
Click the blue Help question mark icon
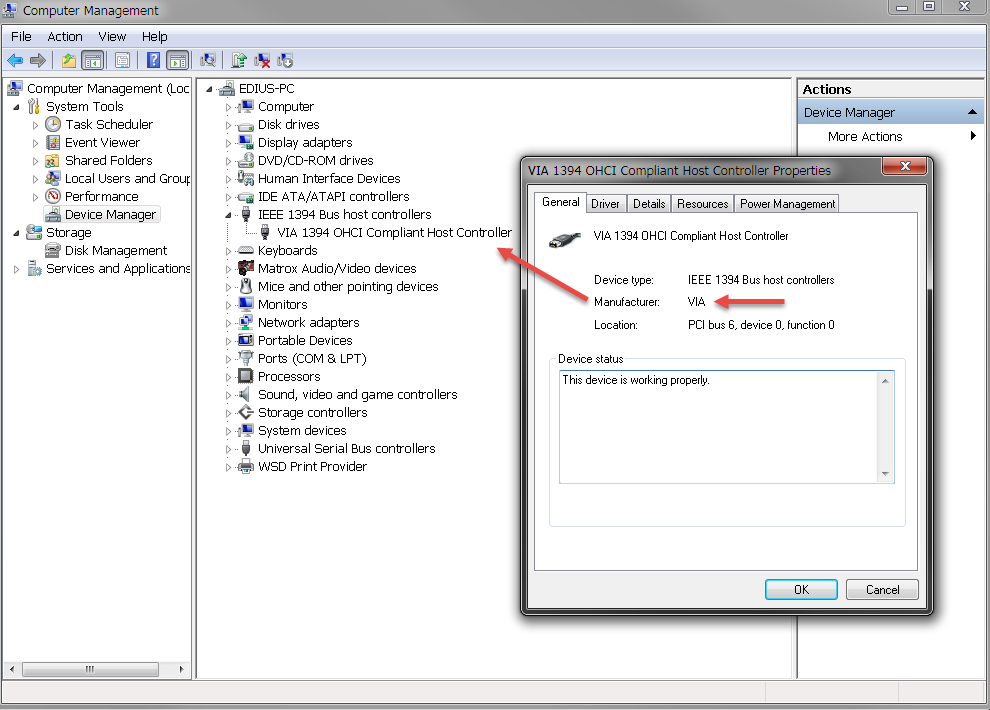(x=153, y=61)
